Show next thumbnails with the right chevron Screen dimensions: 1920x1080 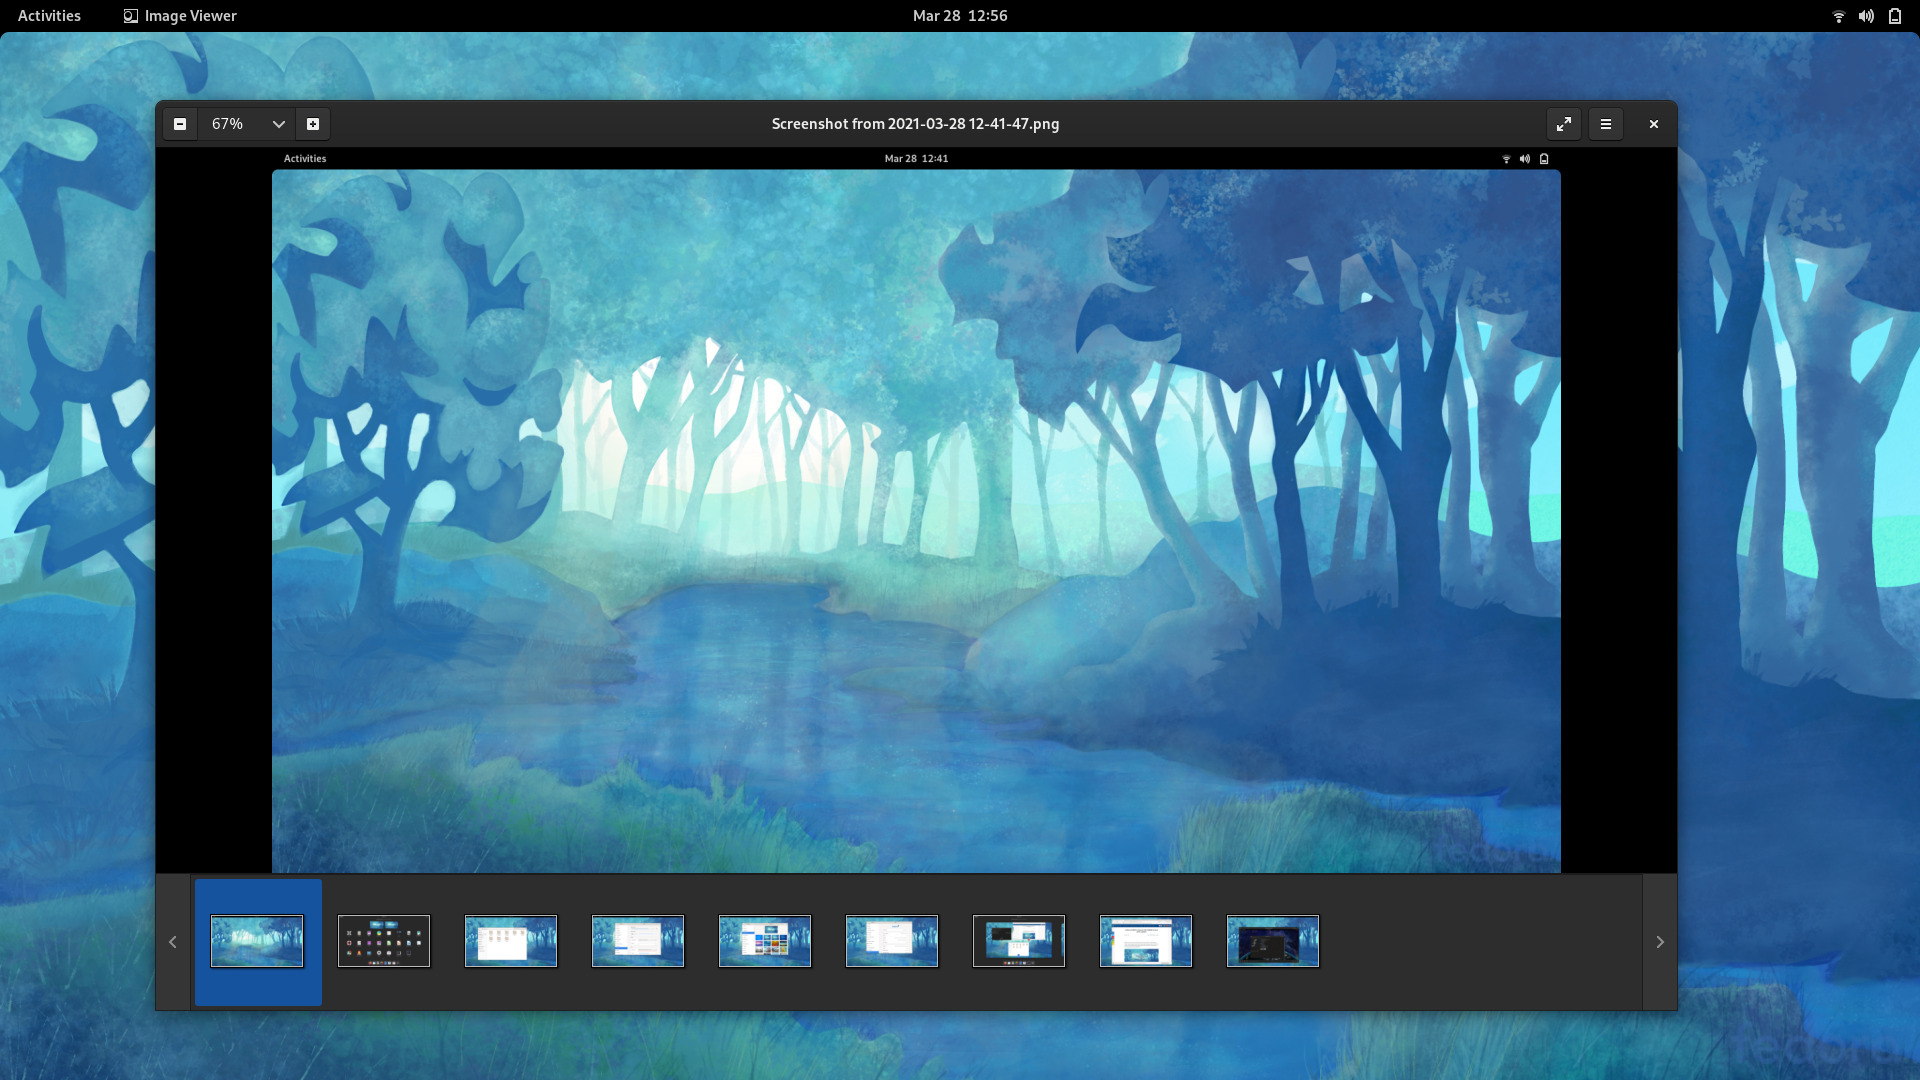point(1659,941)
